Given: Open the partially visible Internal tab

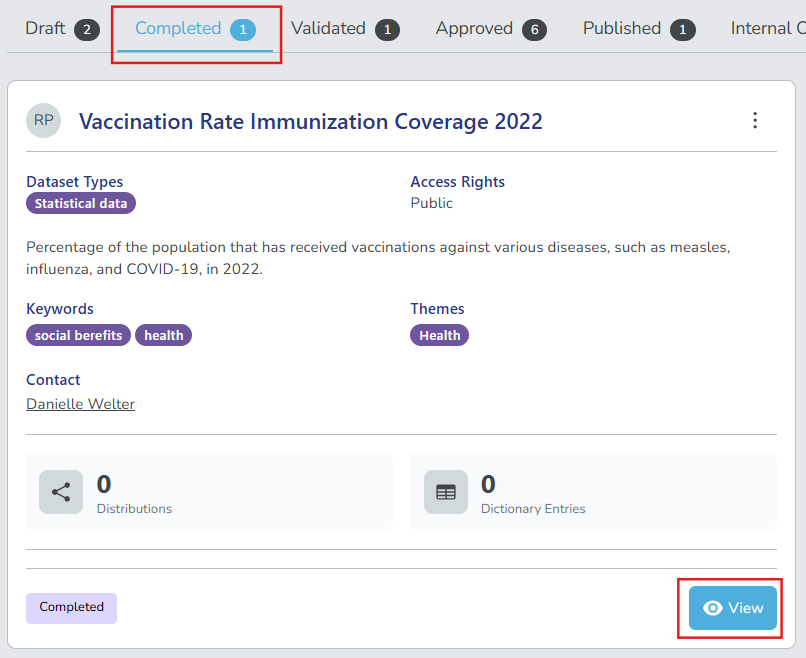Looking at the screenshot, I should (x=766, y=29).
